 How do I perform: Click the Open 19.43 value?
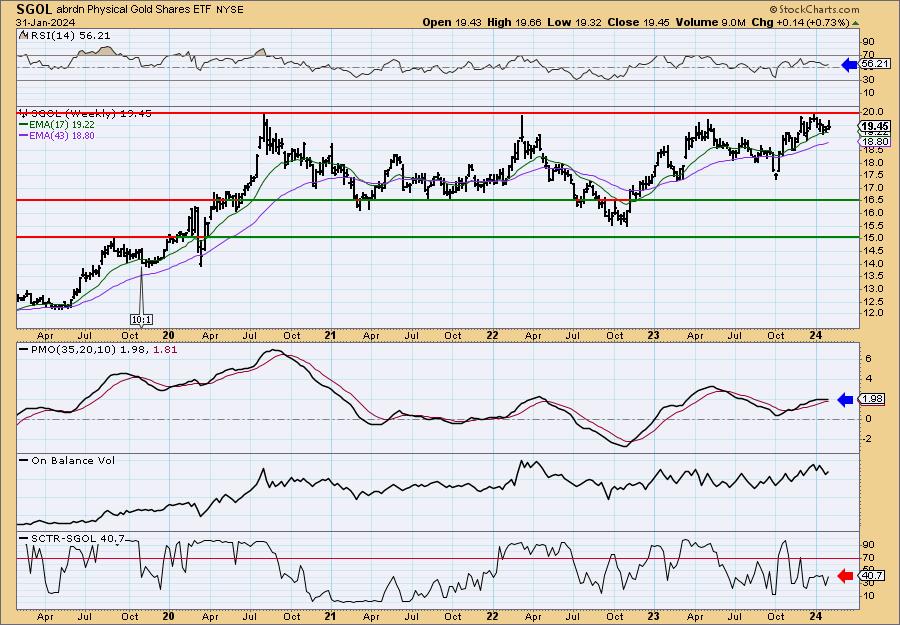[x=453, y=22]
